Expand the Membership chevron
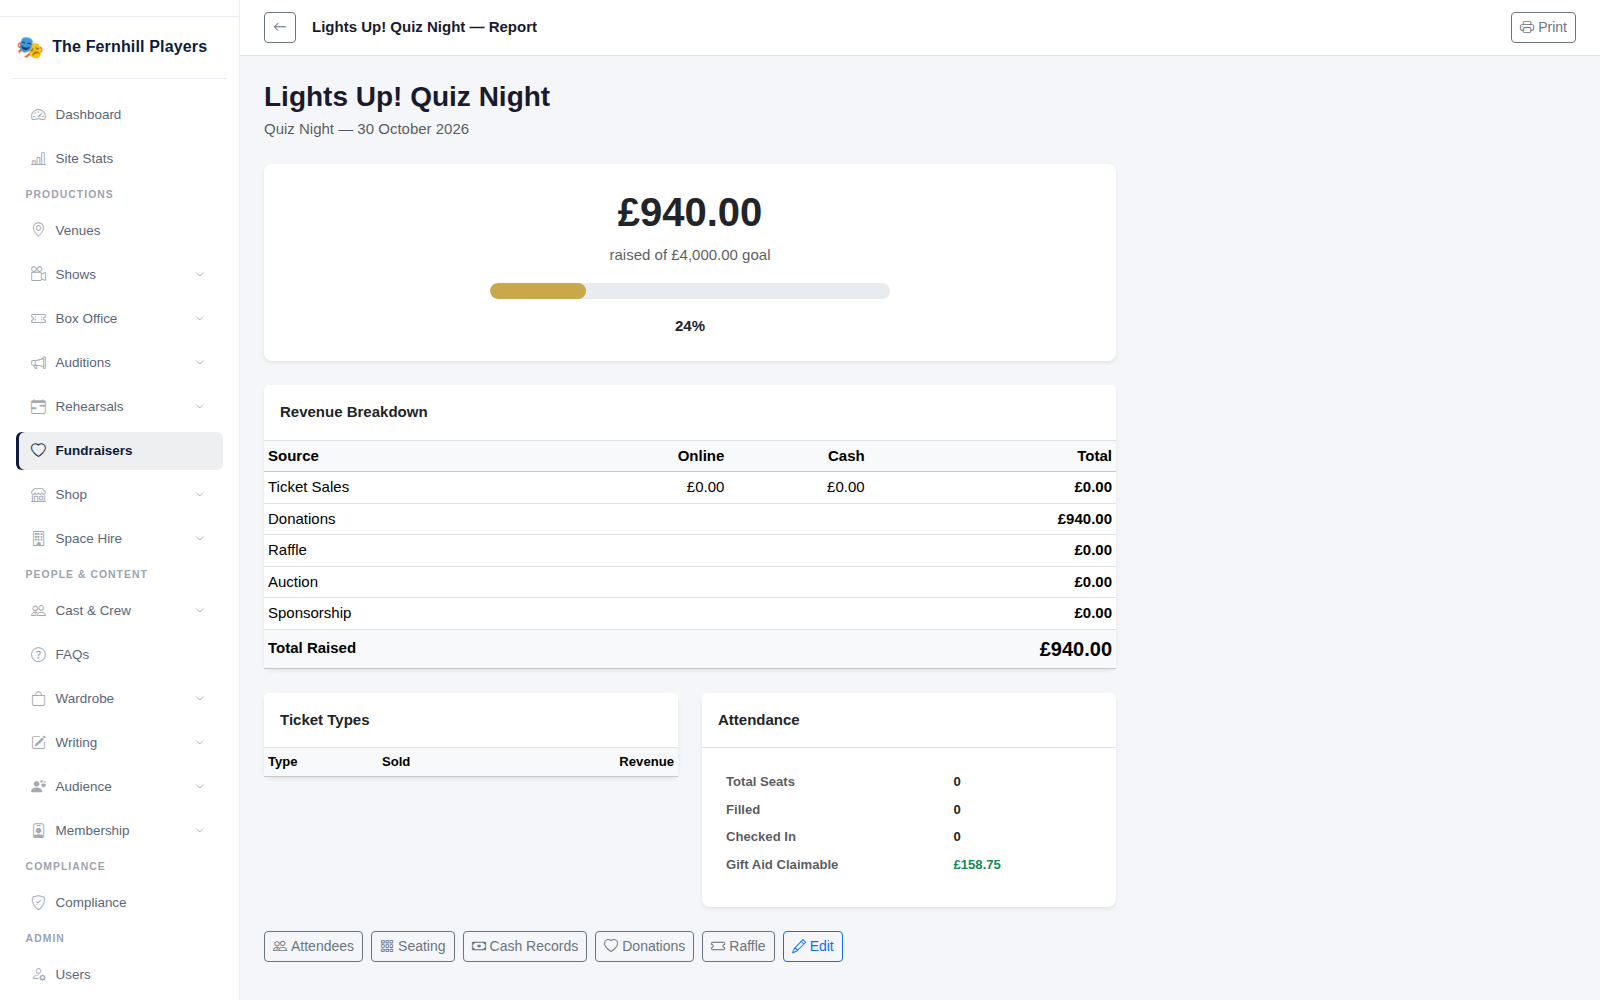This screenshot has width=1600, height=1000. (200, 831)
